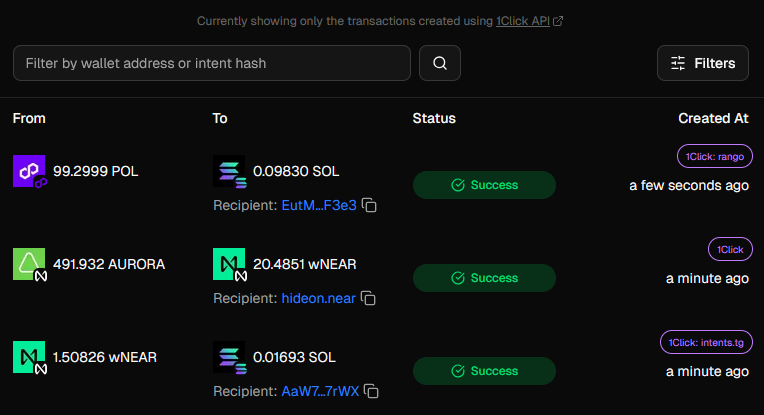This screenshot has height=415, width=764.
Task: Open recipient EutM...F3e3 link
Action: click(x=319, y=206)
